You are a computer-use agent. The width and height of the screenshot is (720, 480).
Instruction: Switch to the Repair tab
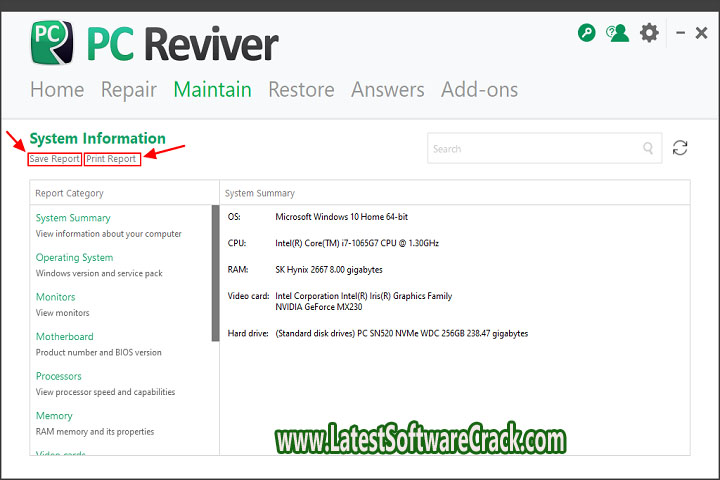coord(129,90)
